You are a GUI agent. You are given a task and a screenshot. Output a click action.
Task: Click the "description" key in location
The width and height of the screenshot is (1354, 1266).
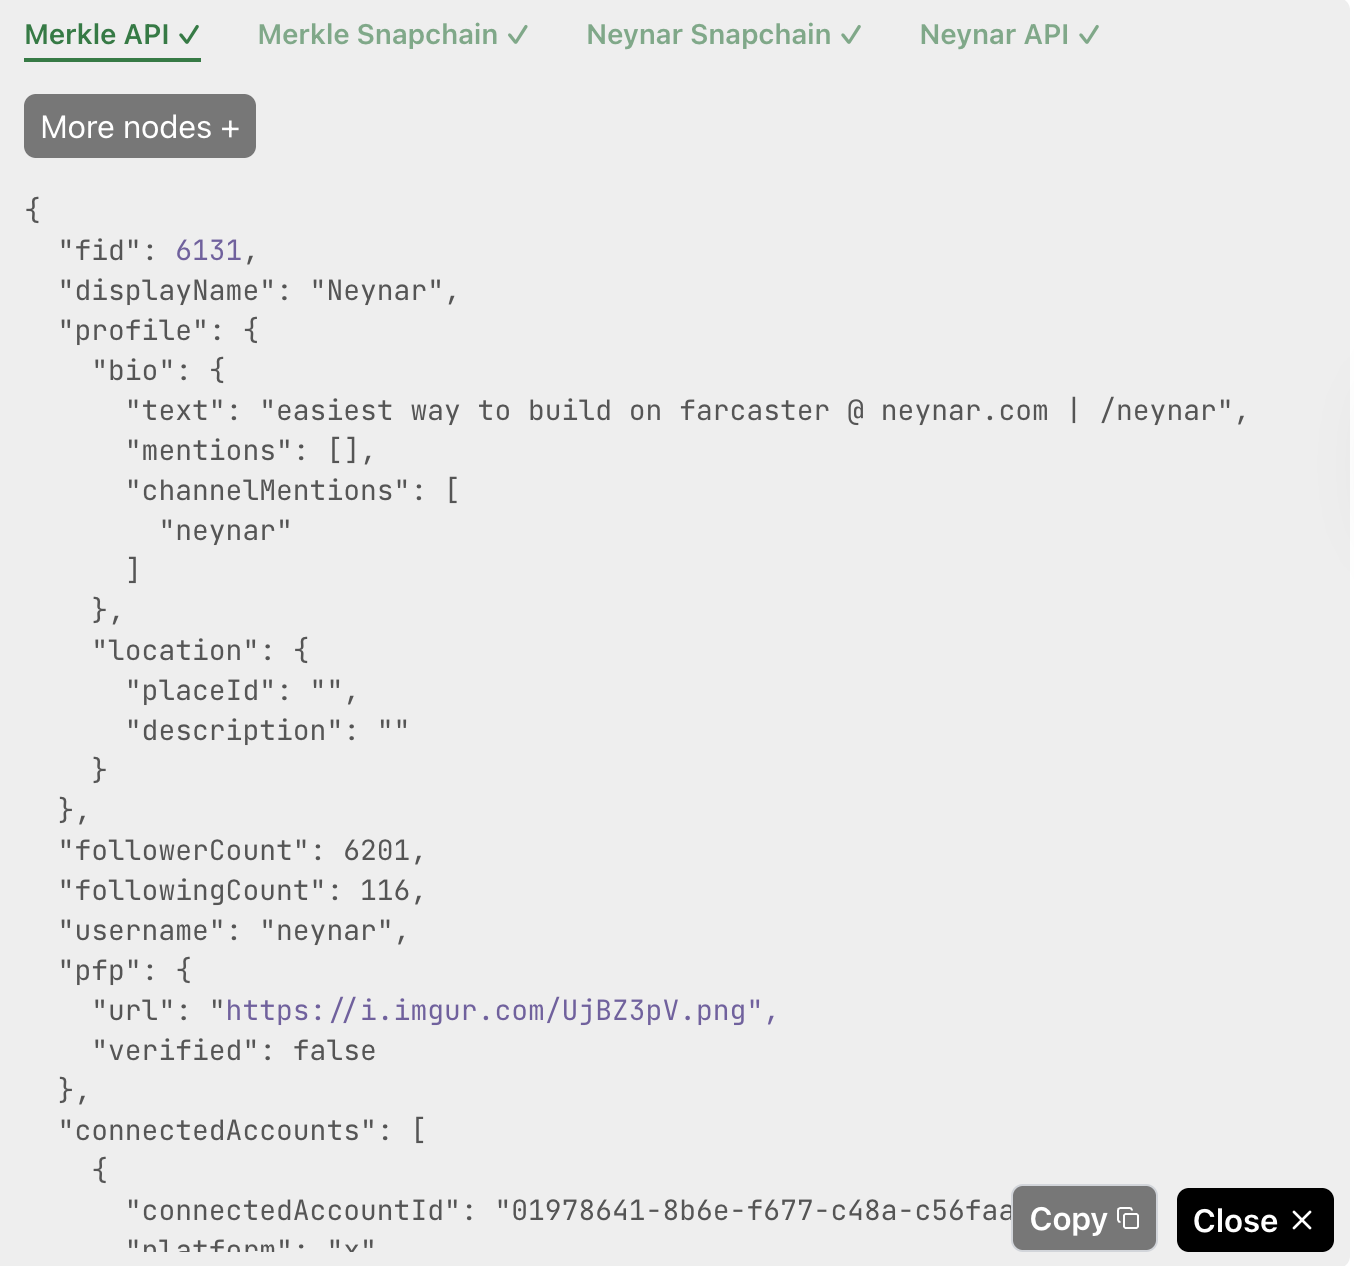[x=234, y=731]
